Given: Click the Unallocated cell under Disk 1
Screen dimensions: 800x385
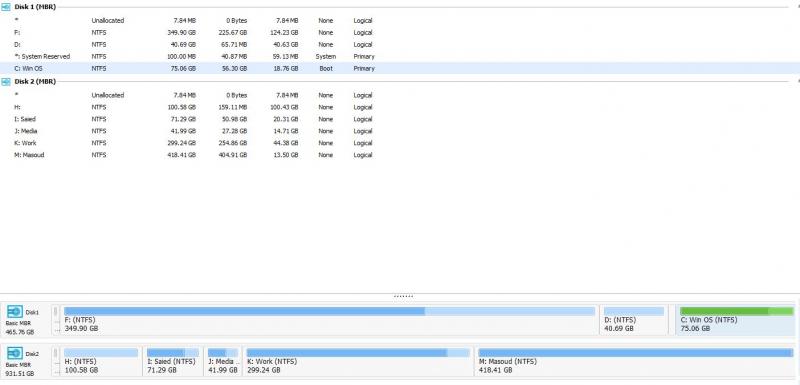Looking at the screenshot, I should 108,21.
